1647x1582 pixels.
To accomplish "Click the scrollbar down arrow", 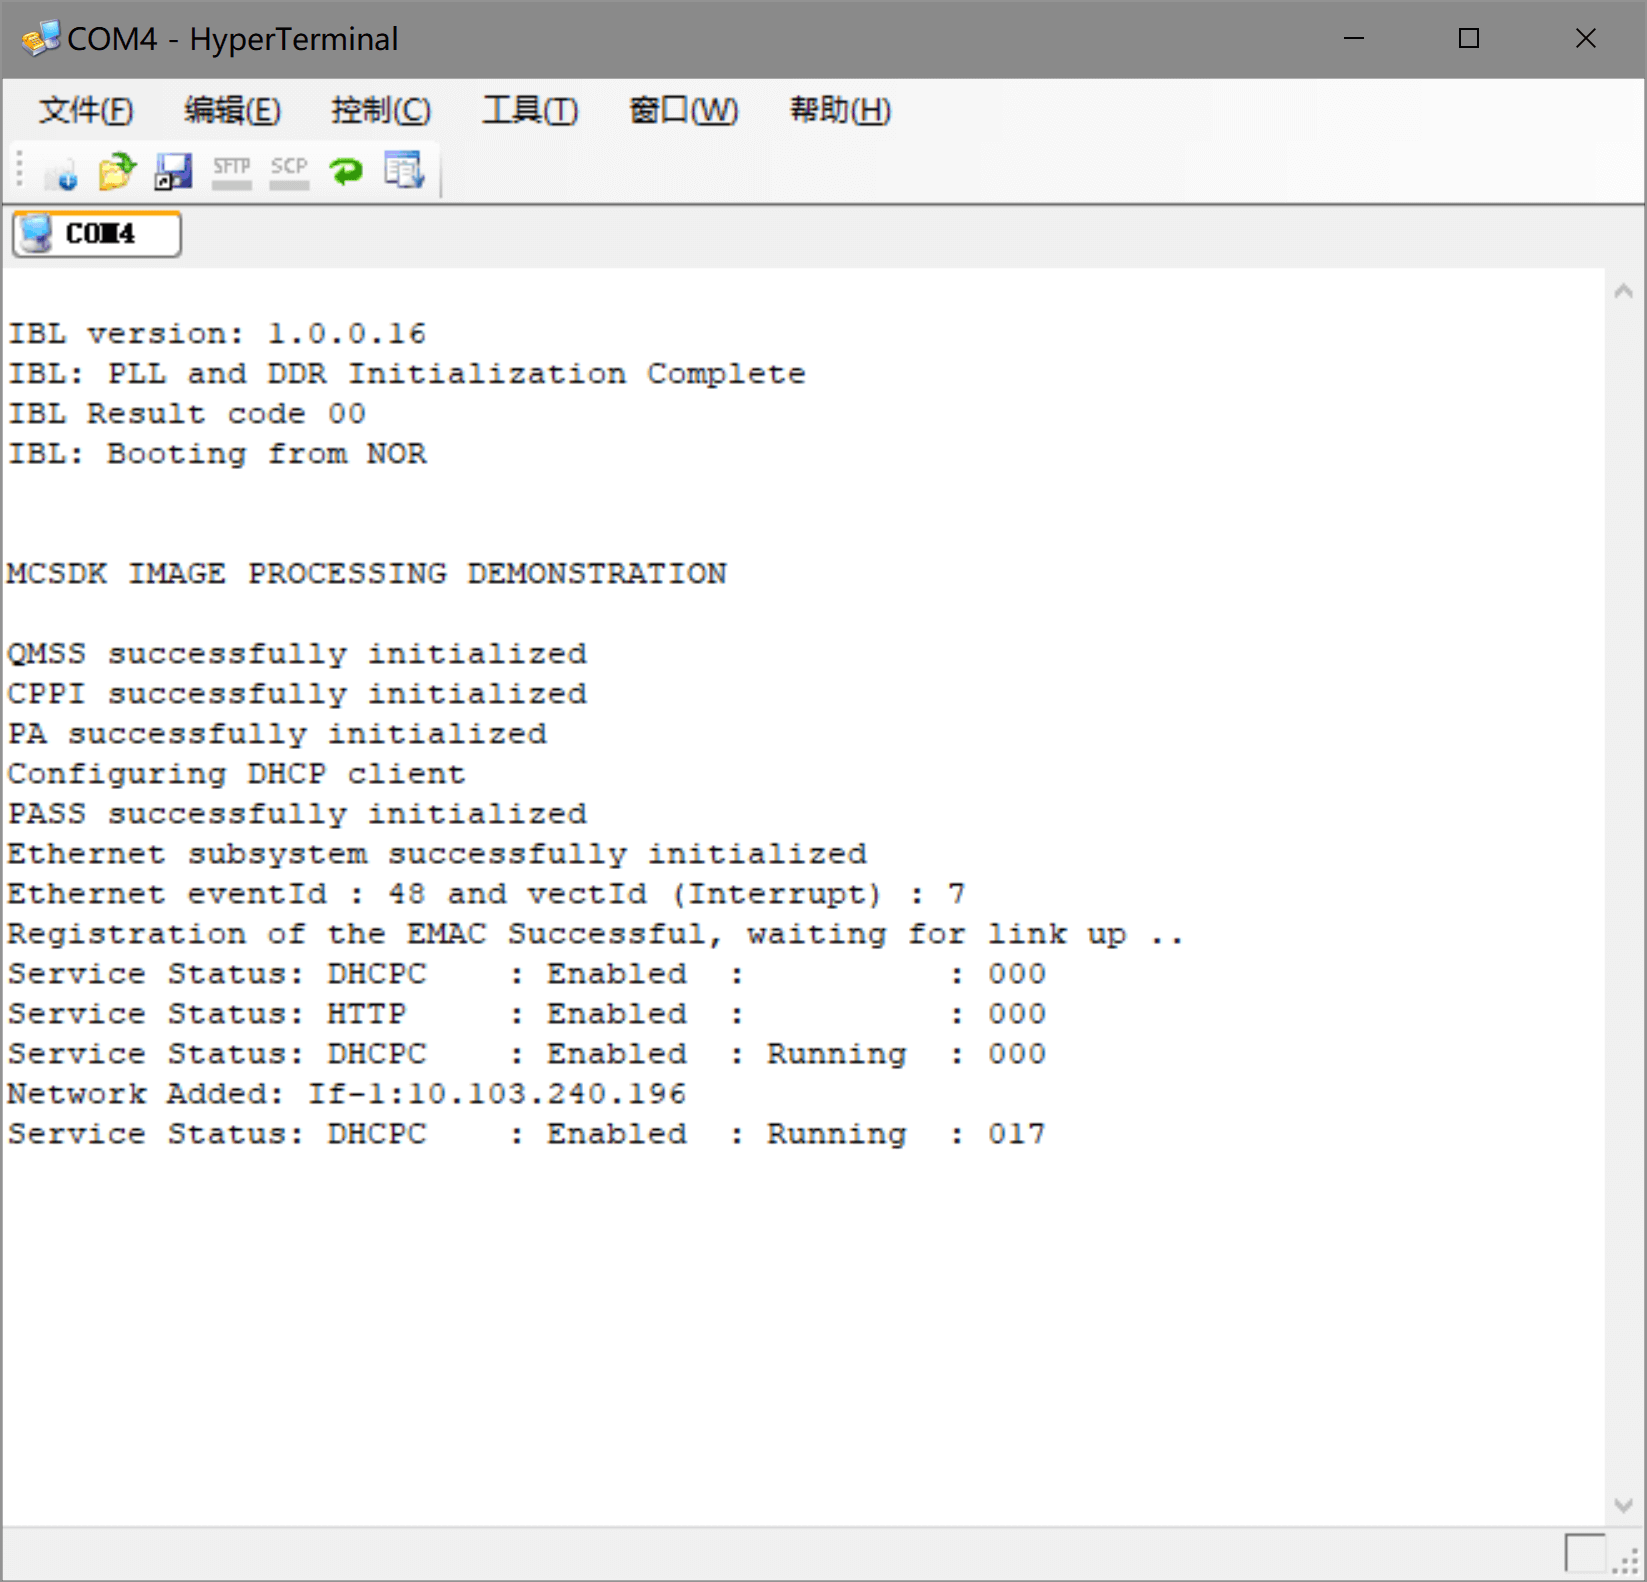I will (1624, 1505).
